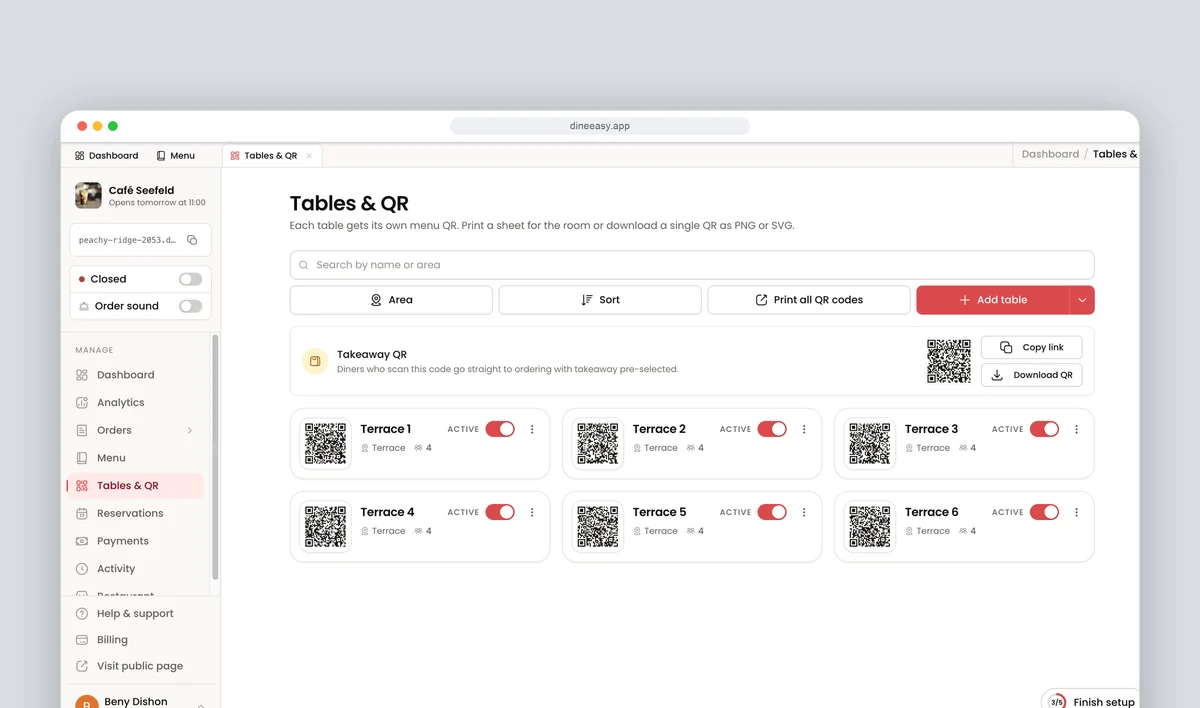Image resolution: width=1200 pixels, height=708 pixels.
Task: Click the Terrace 1 table name
Action: (385, 429)
